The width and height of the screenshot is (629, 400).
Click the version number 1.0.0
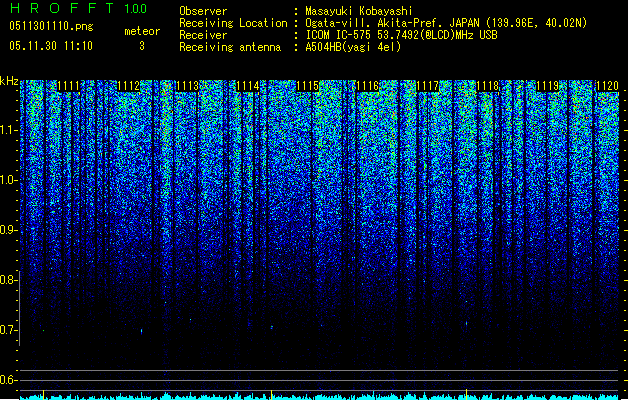pyautogui.click(x=135, y=9)
